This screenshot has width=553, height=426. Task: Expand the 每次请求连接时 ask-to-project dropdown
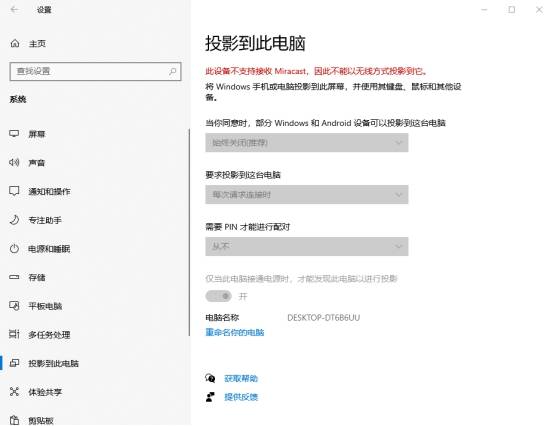click(x=307, y=194)
